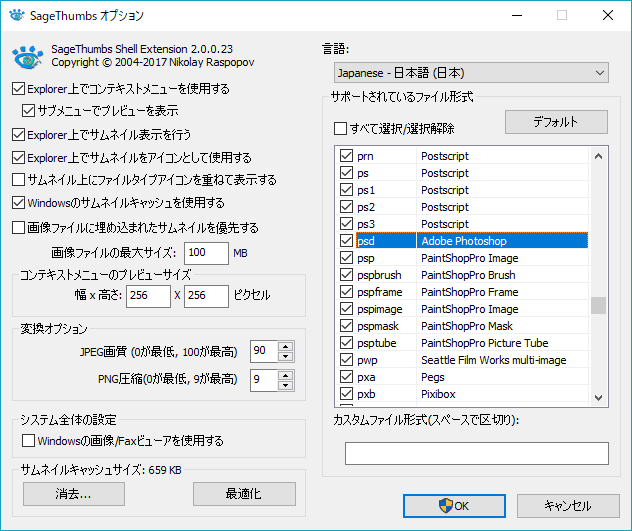The height and width of the screenshot is (531, 632).
Task: Uncheck the pspmask file type checkbox
Action: click(346, 325)
